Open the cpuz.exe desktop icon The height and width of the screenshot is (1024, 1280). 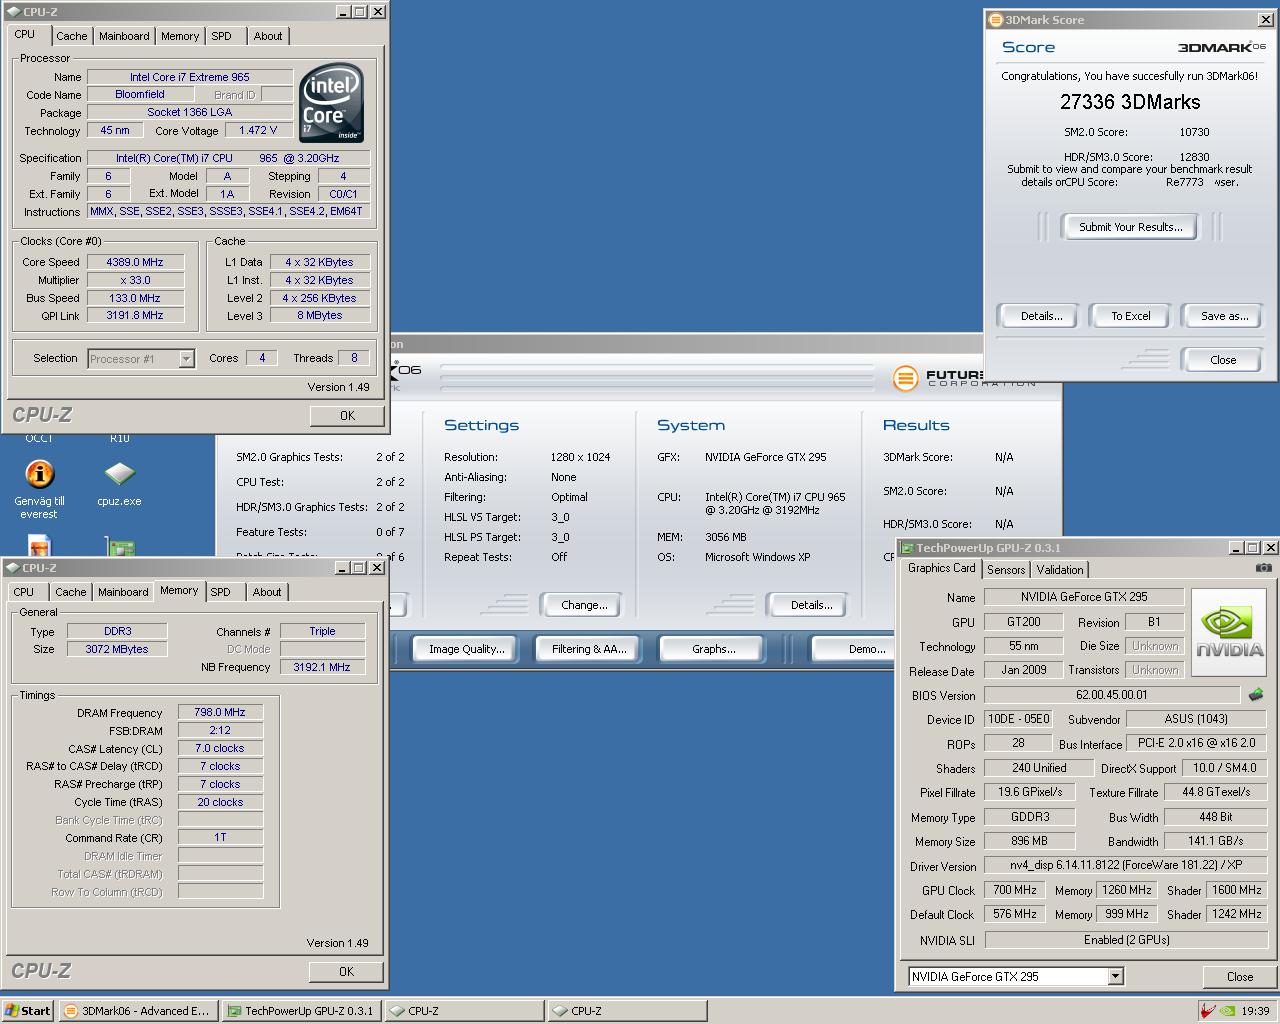coord(119,483)
